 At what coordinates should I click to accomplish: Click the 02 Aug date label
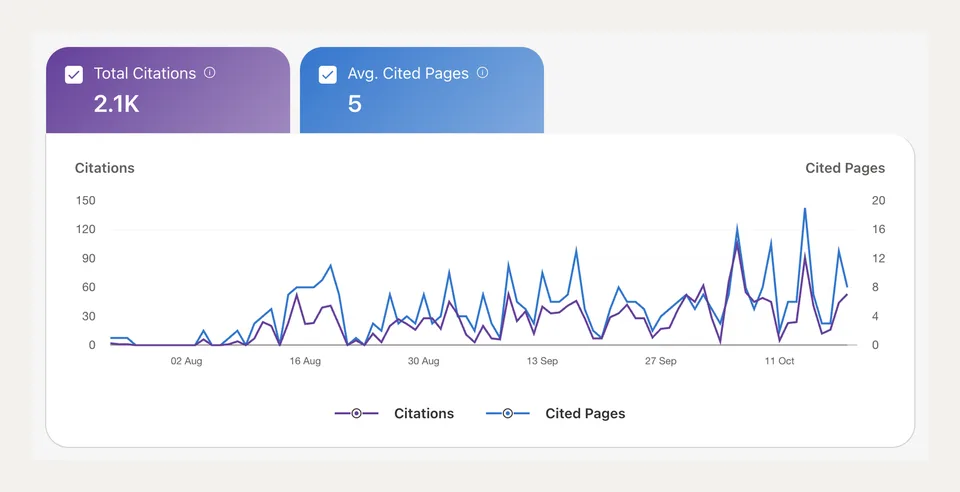tap(186, 361)
